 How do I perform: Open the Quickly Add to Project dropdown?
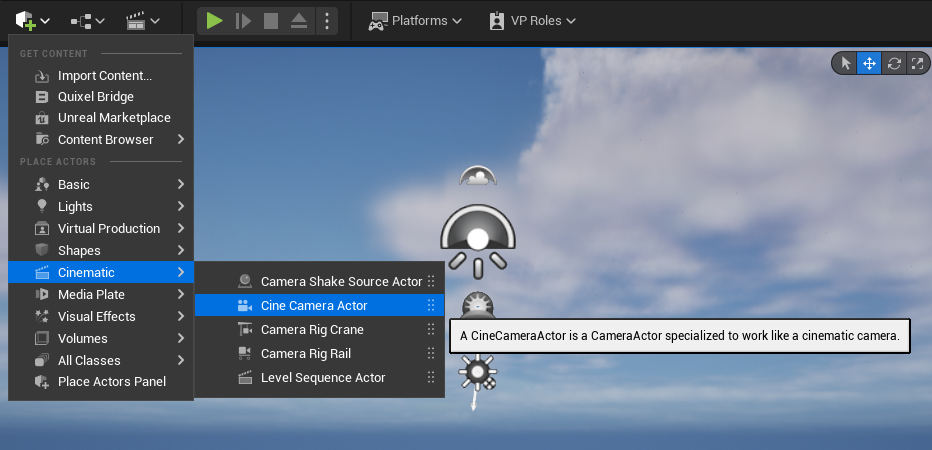point(32,21)
